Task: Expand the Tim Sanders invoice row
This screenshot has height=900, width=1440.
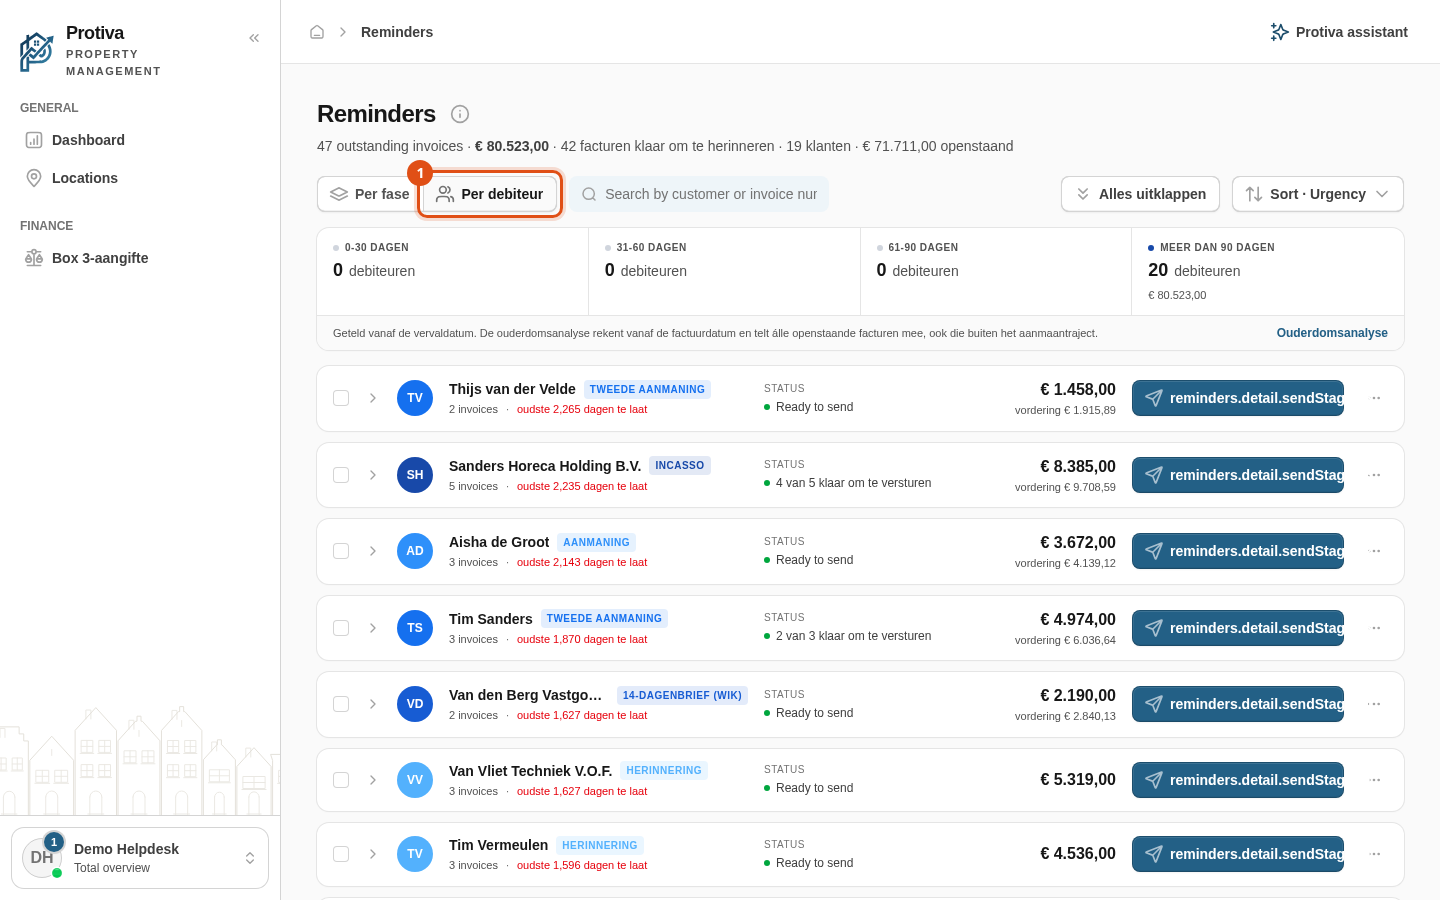Action: point(373,628)
